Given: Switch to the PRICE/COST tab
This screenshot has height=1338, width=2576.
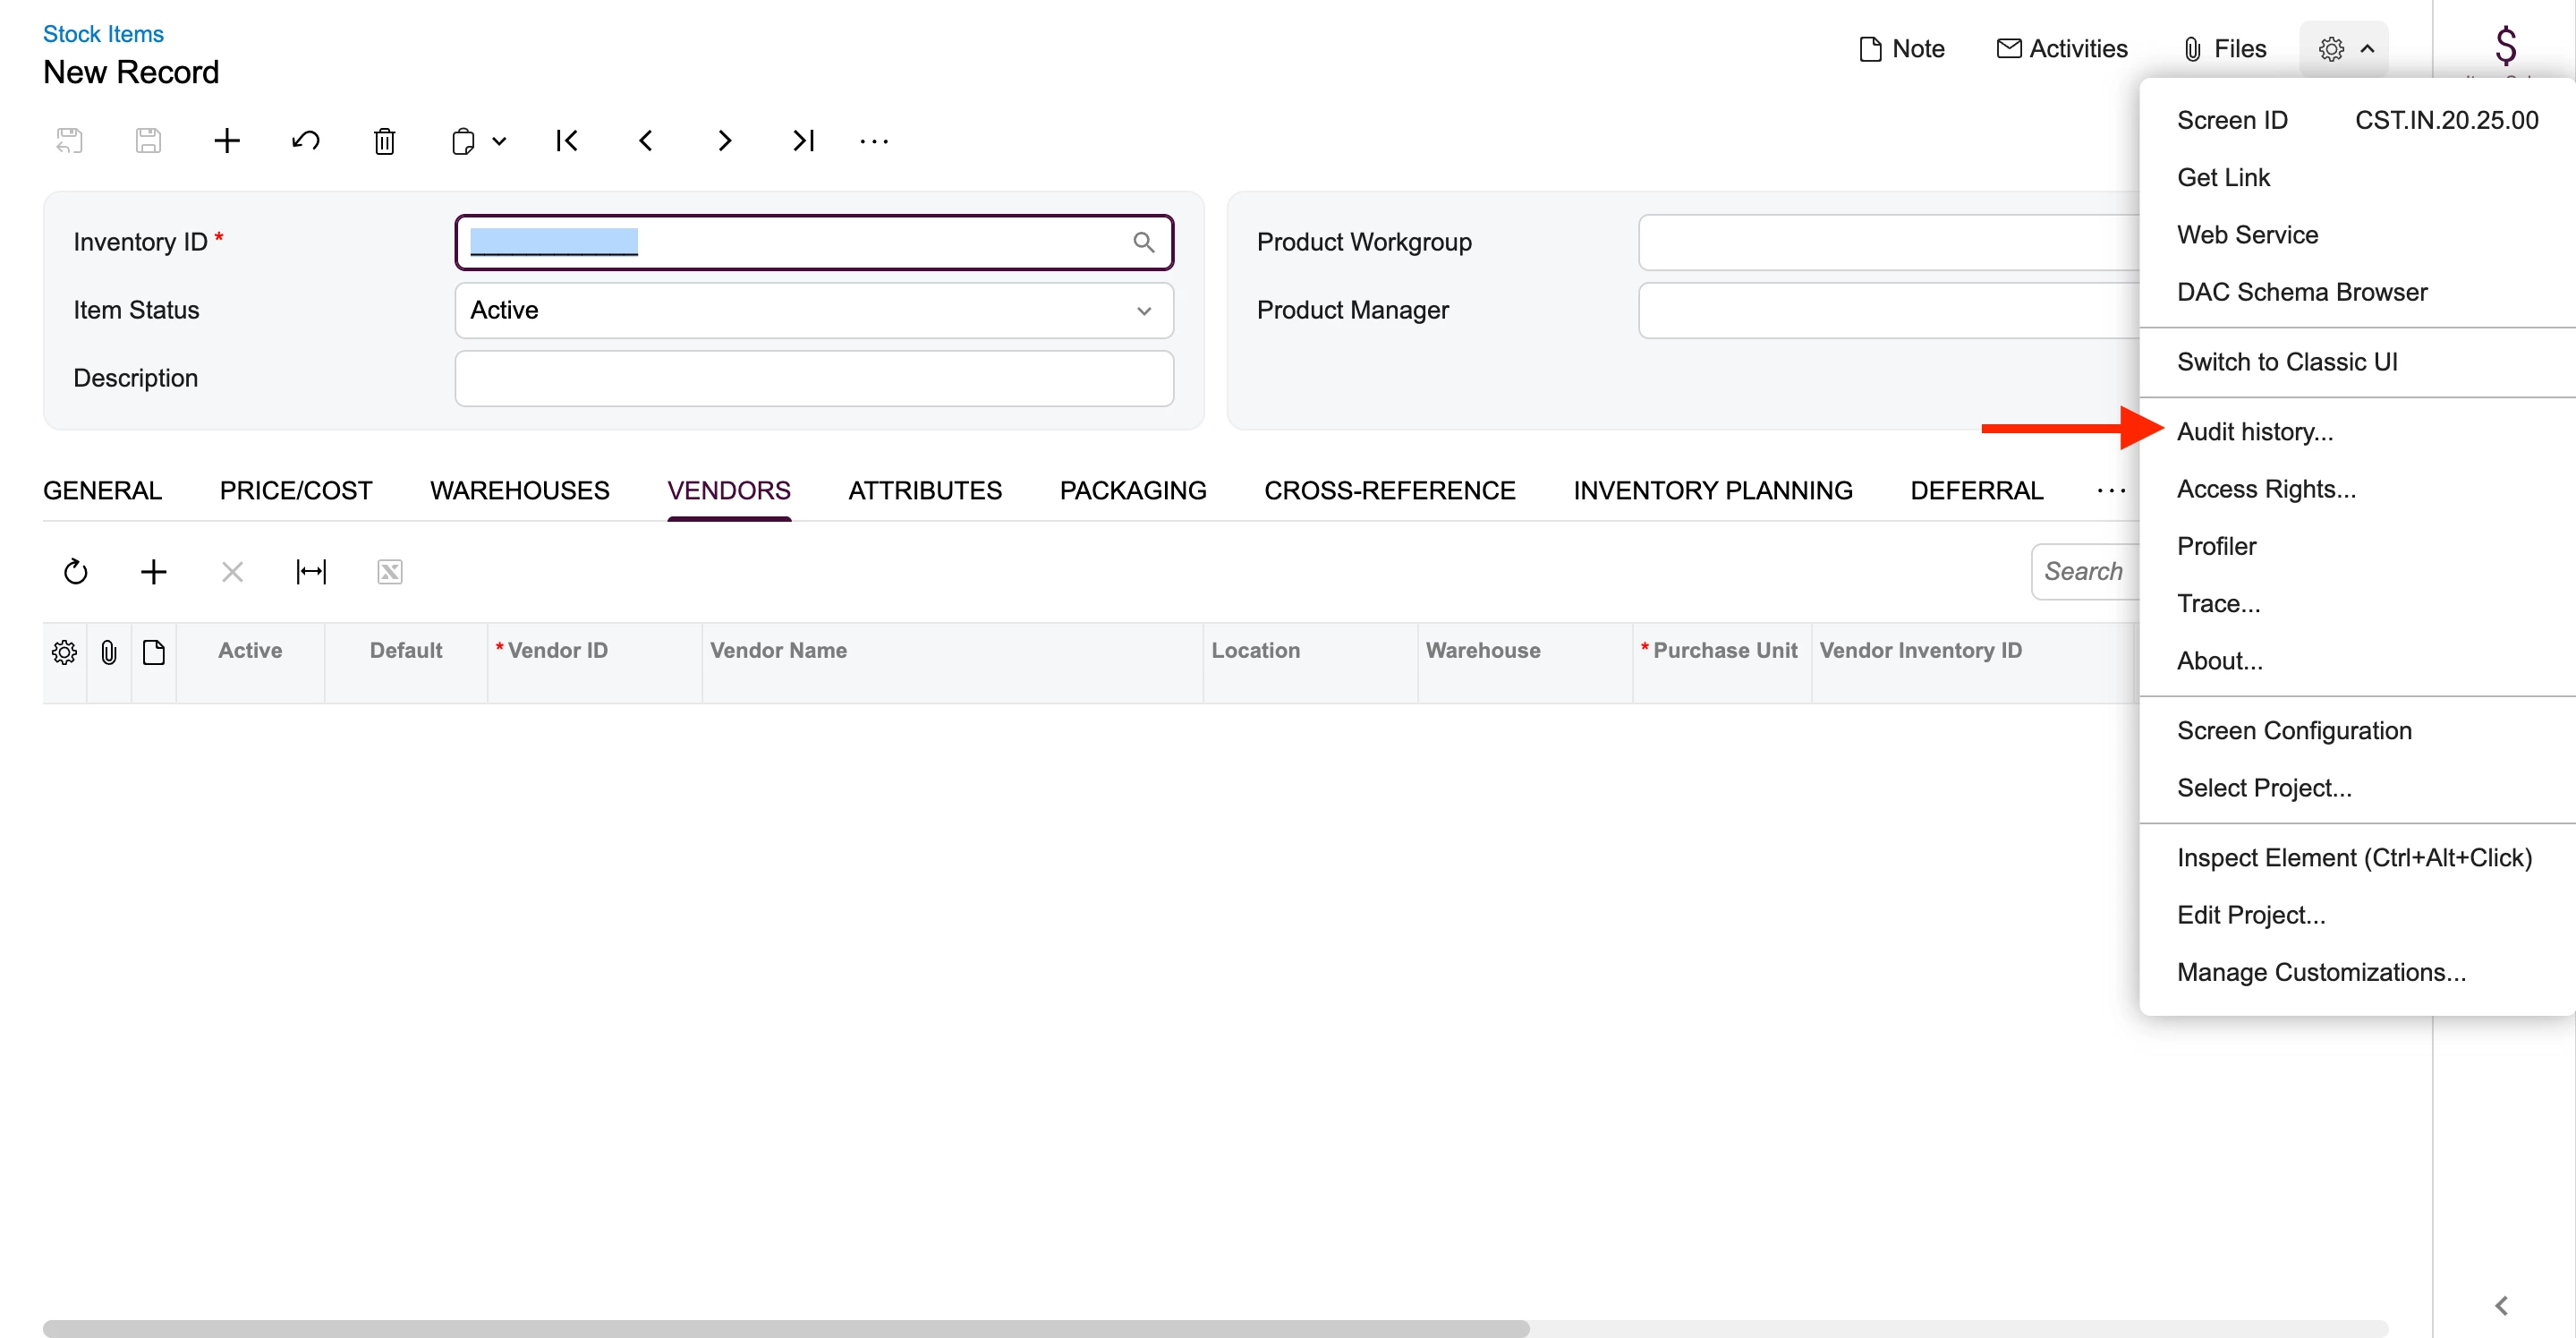Looking at the screenshot, I should coord(296,490).
